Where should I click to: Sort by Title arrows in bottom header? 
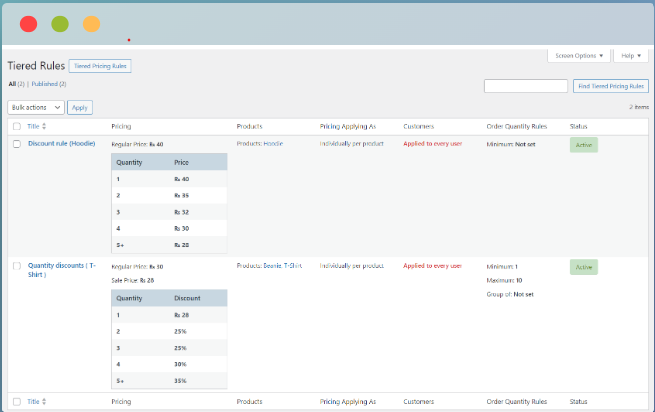click(x=44, y=402)
